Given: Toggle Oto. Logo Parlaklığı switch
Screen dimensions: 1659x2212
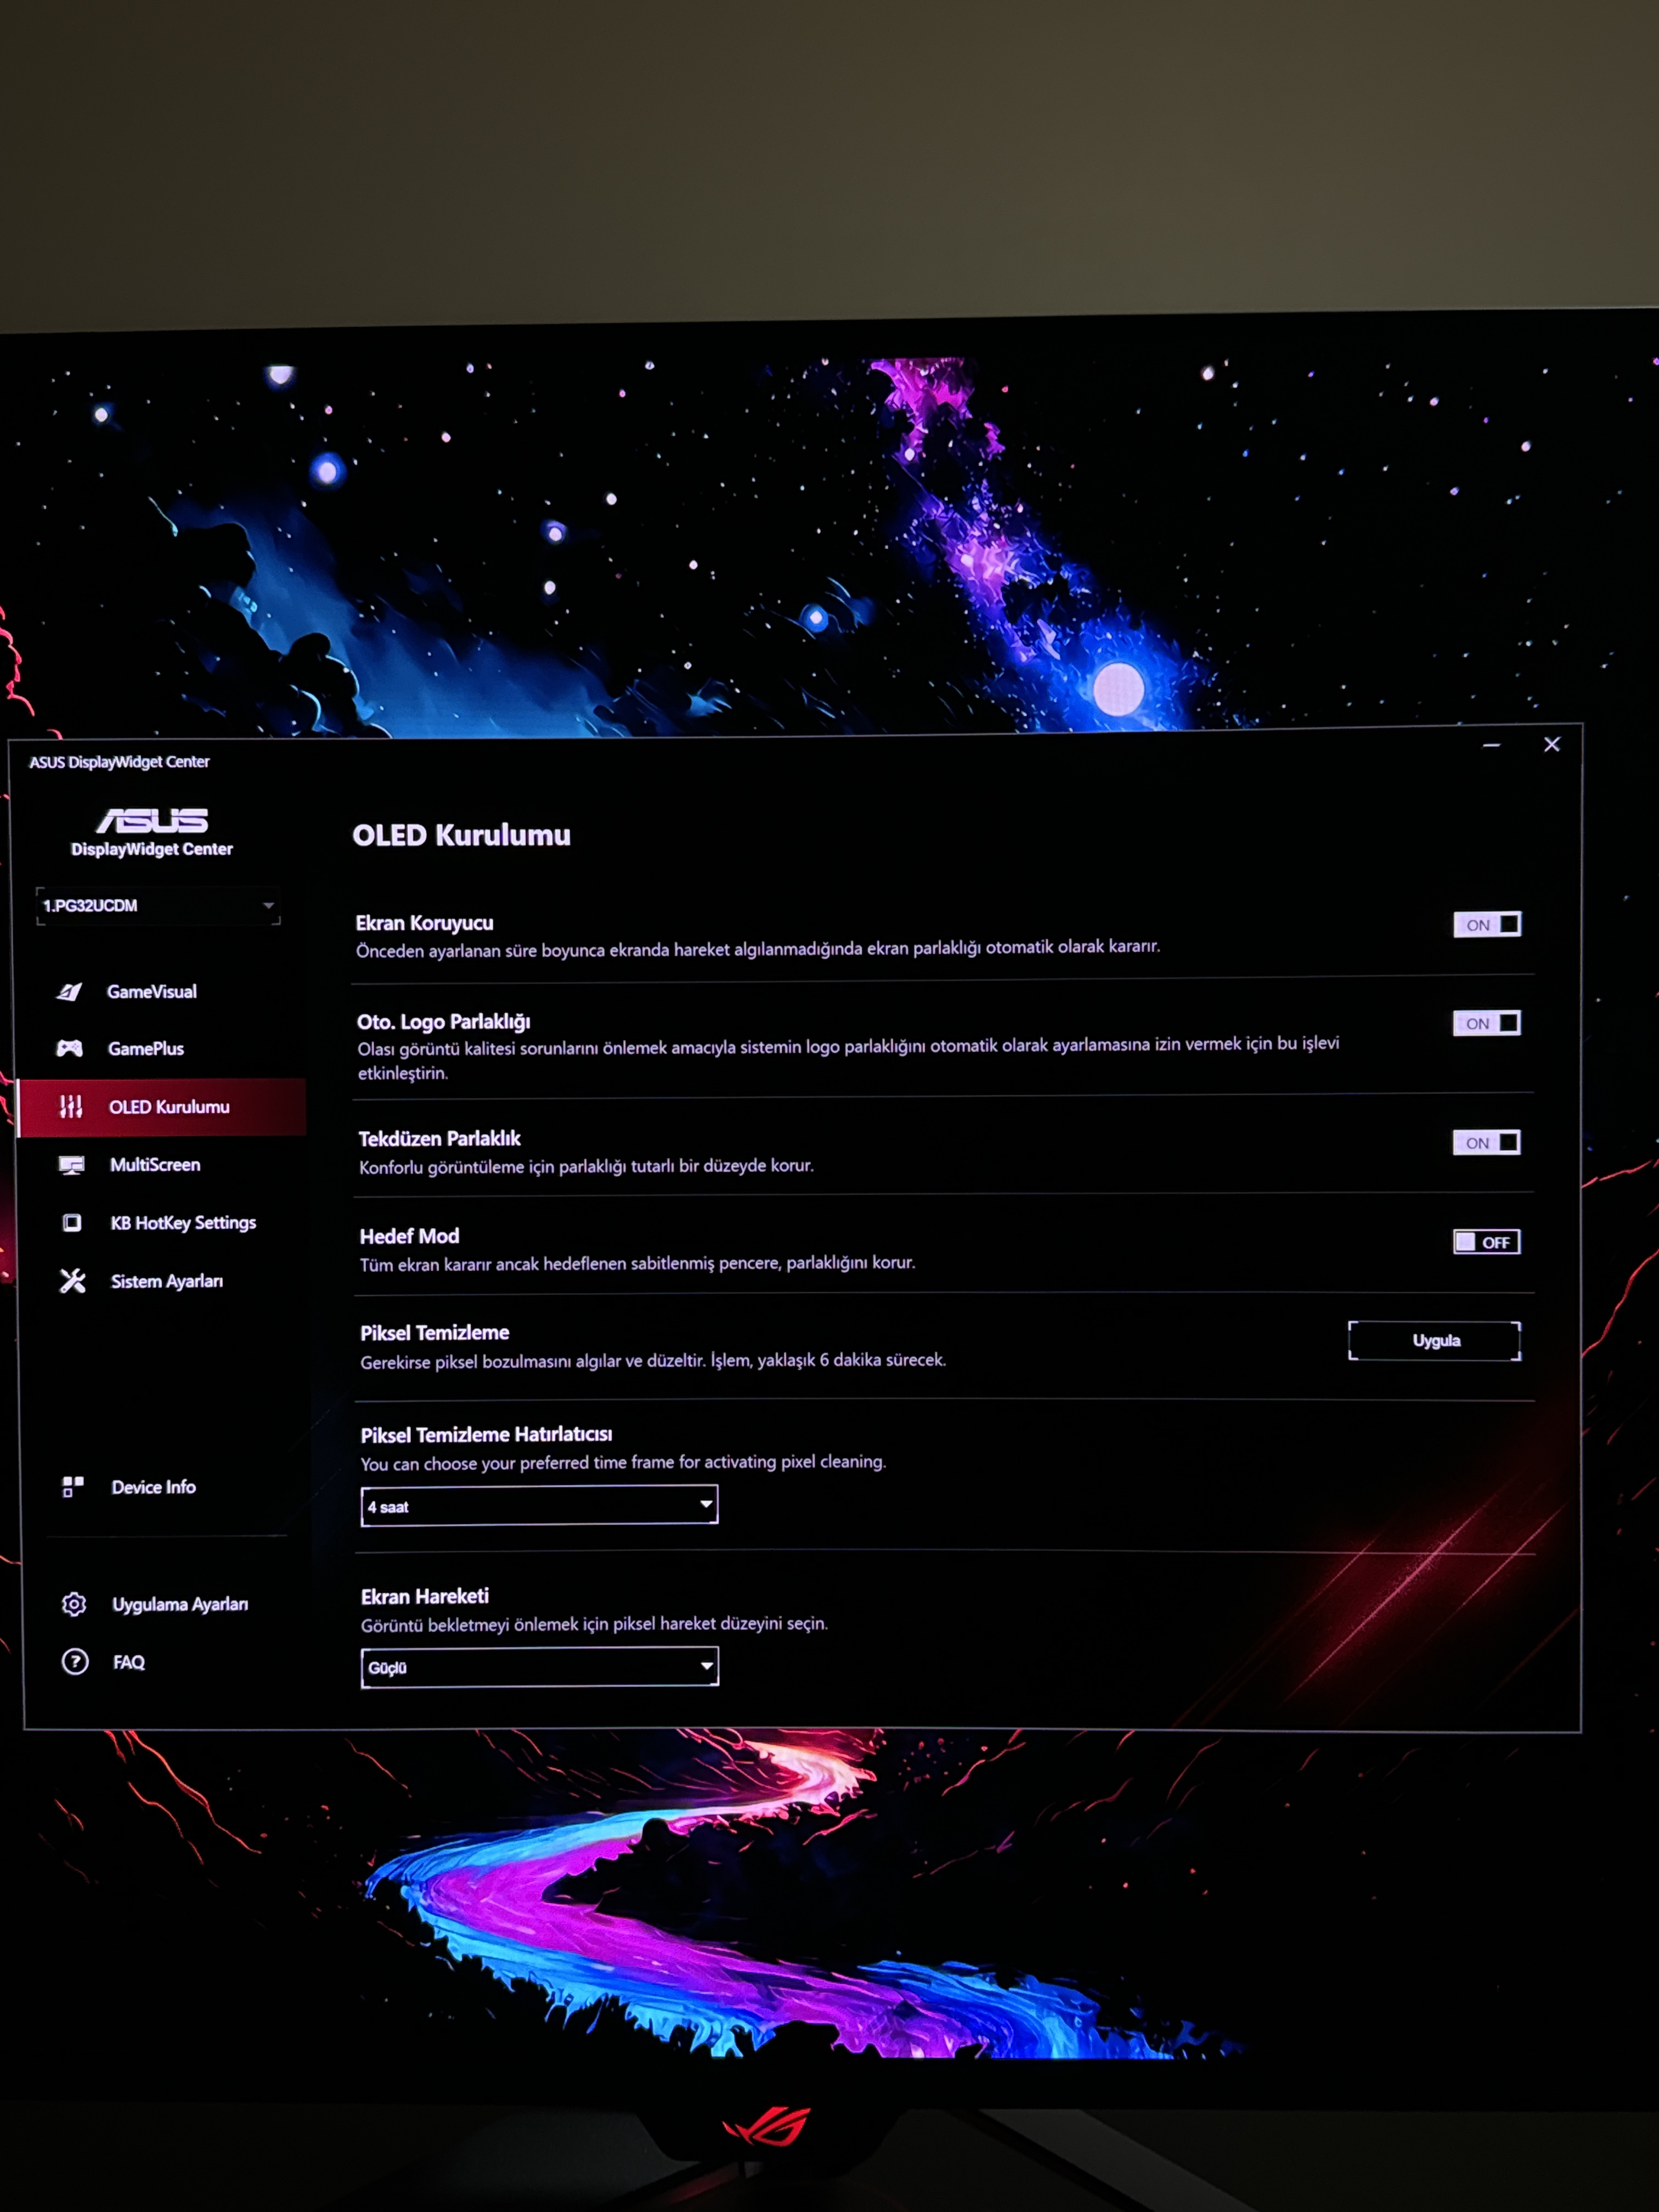Looking at the screenshot, I should coord(1487,1023).
